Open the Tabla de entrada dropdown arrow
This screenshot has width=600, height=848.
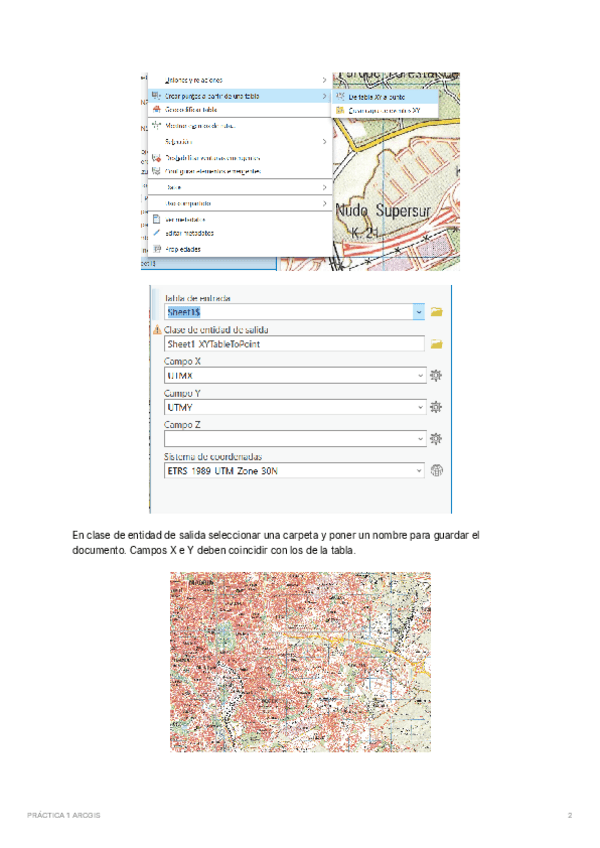[x=419, y=312]
